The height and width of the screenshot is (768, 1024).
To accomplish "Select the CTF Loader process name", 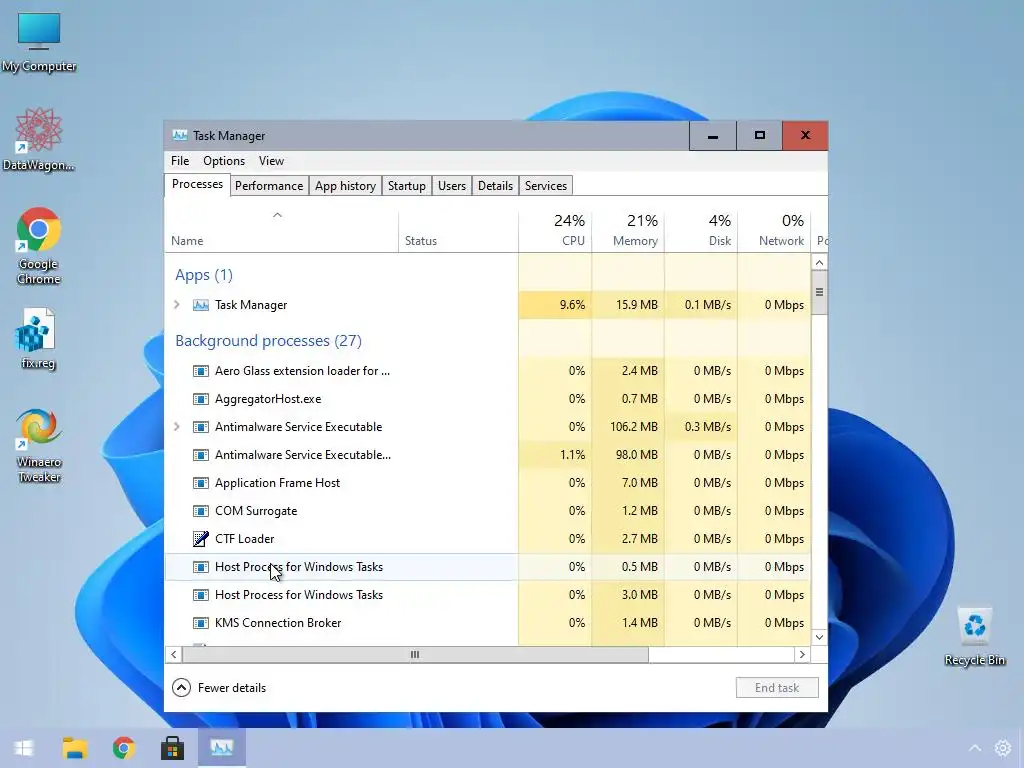I will point(244,539).
